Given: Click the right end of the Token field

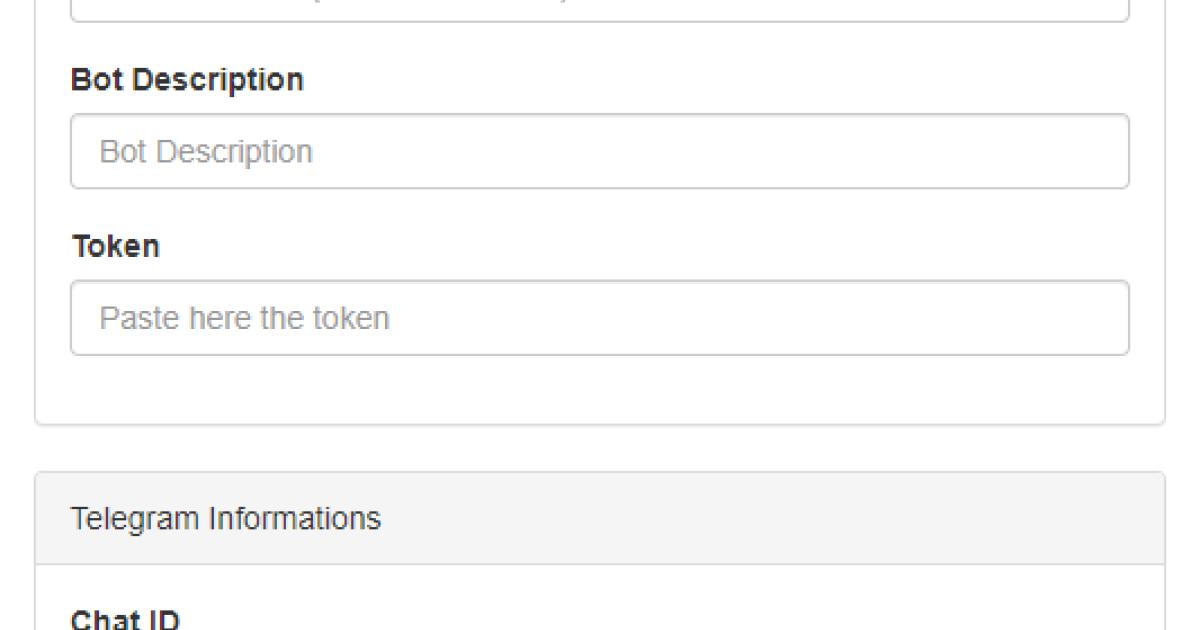Looking at the screenshot, I should [1100, 318].
